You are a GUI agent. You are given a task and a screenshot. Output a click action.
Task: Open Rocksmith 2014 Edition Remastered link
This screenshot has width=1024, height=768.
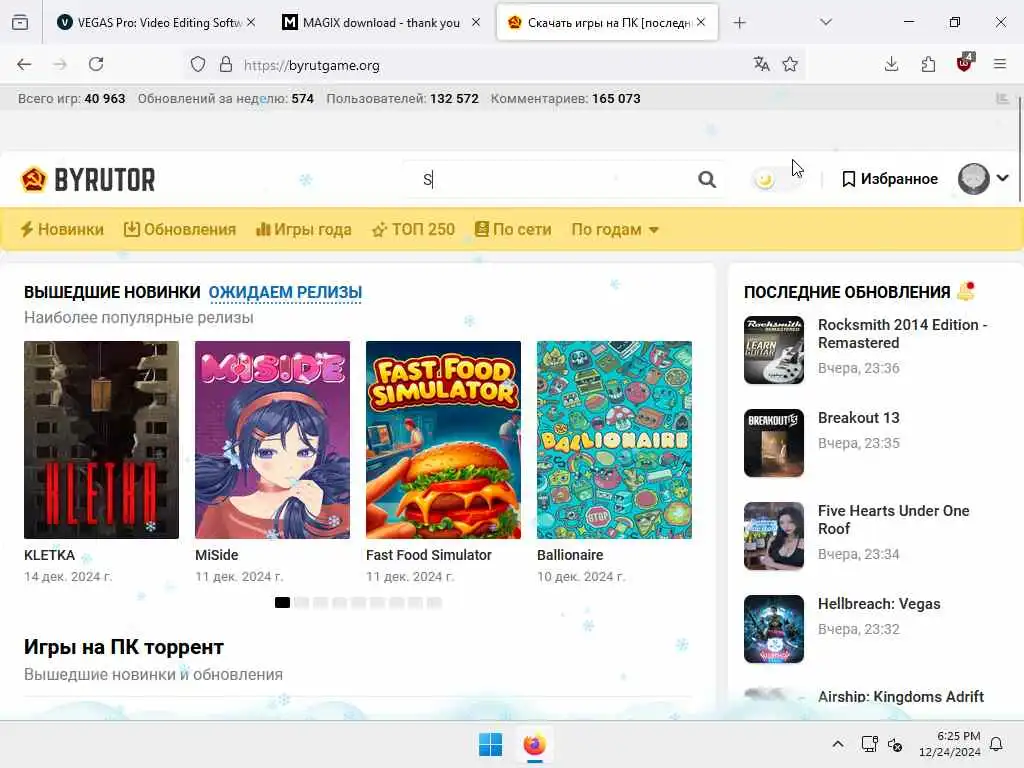point(902,334)
